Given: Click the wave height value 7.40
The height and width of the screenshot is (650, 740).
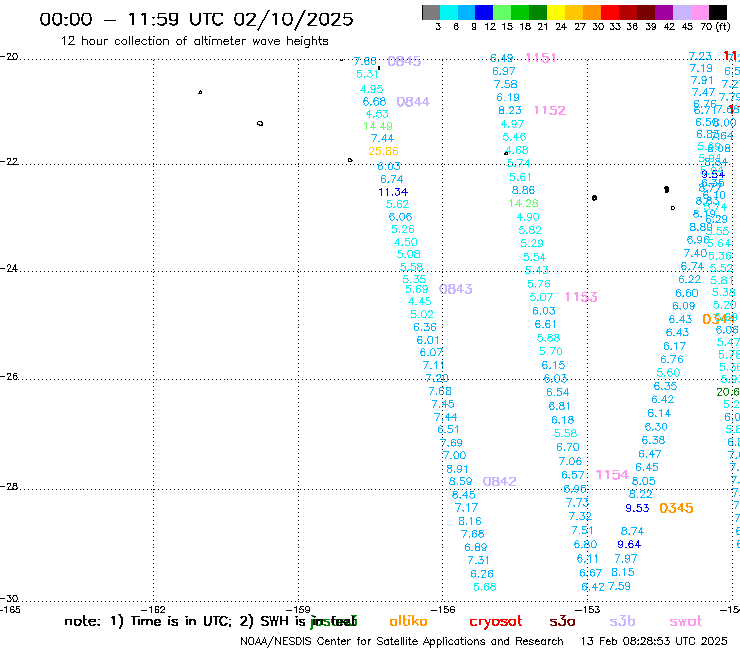Looking at the screenshot, I should 695,253.
